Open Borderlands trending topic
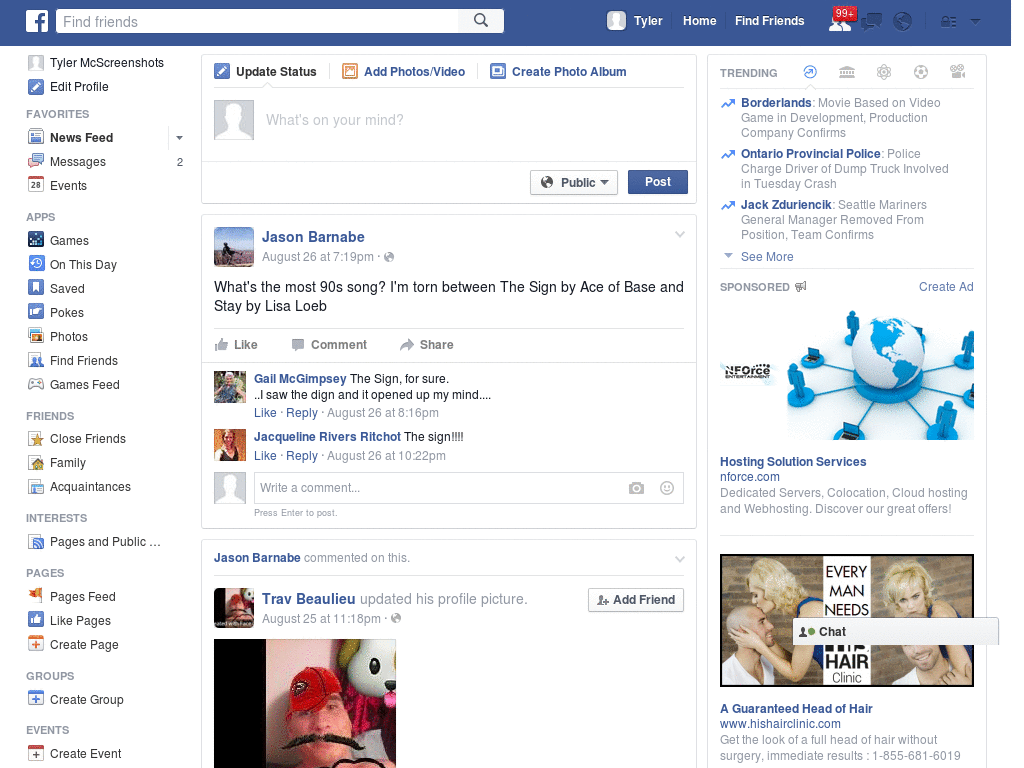 pos(776,103)
